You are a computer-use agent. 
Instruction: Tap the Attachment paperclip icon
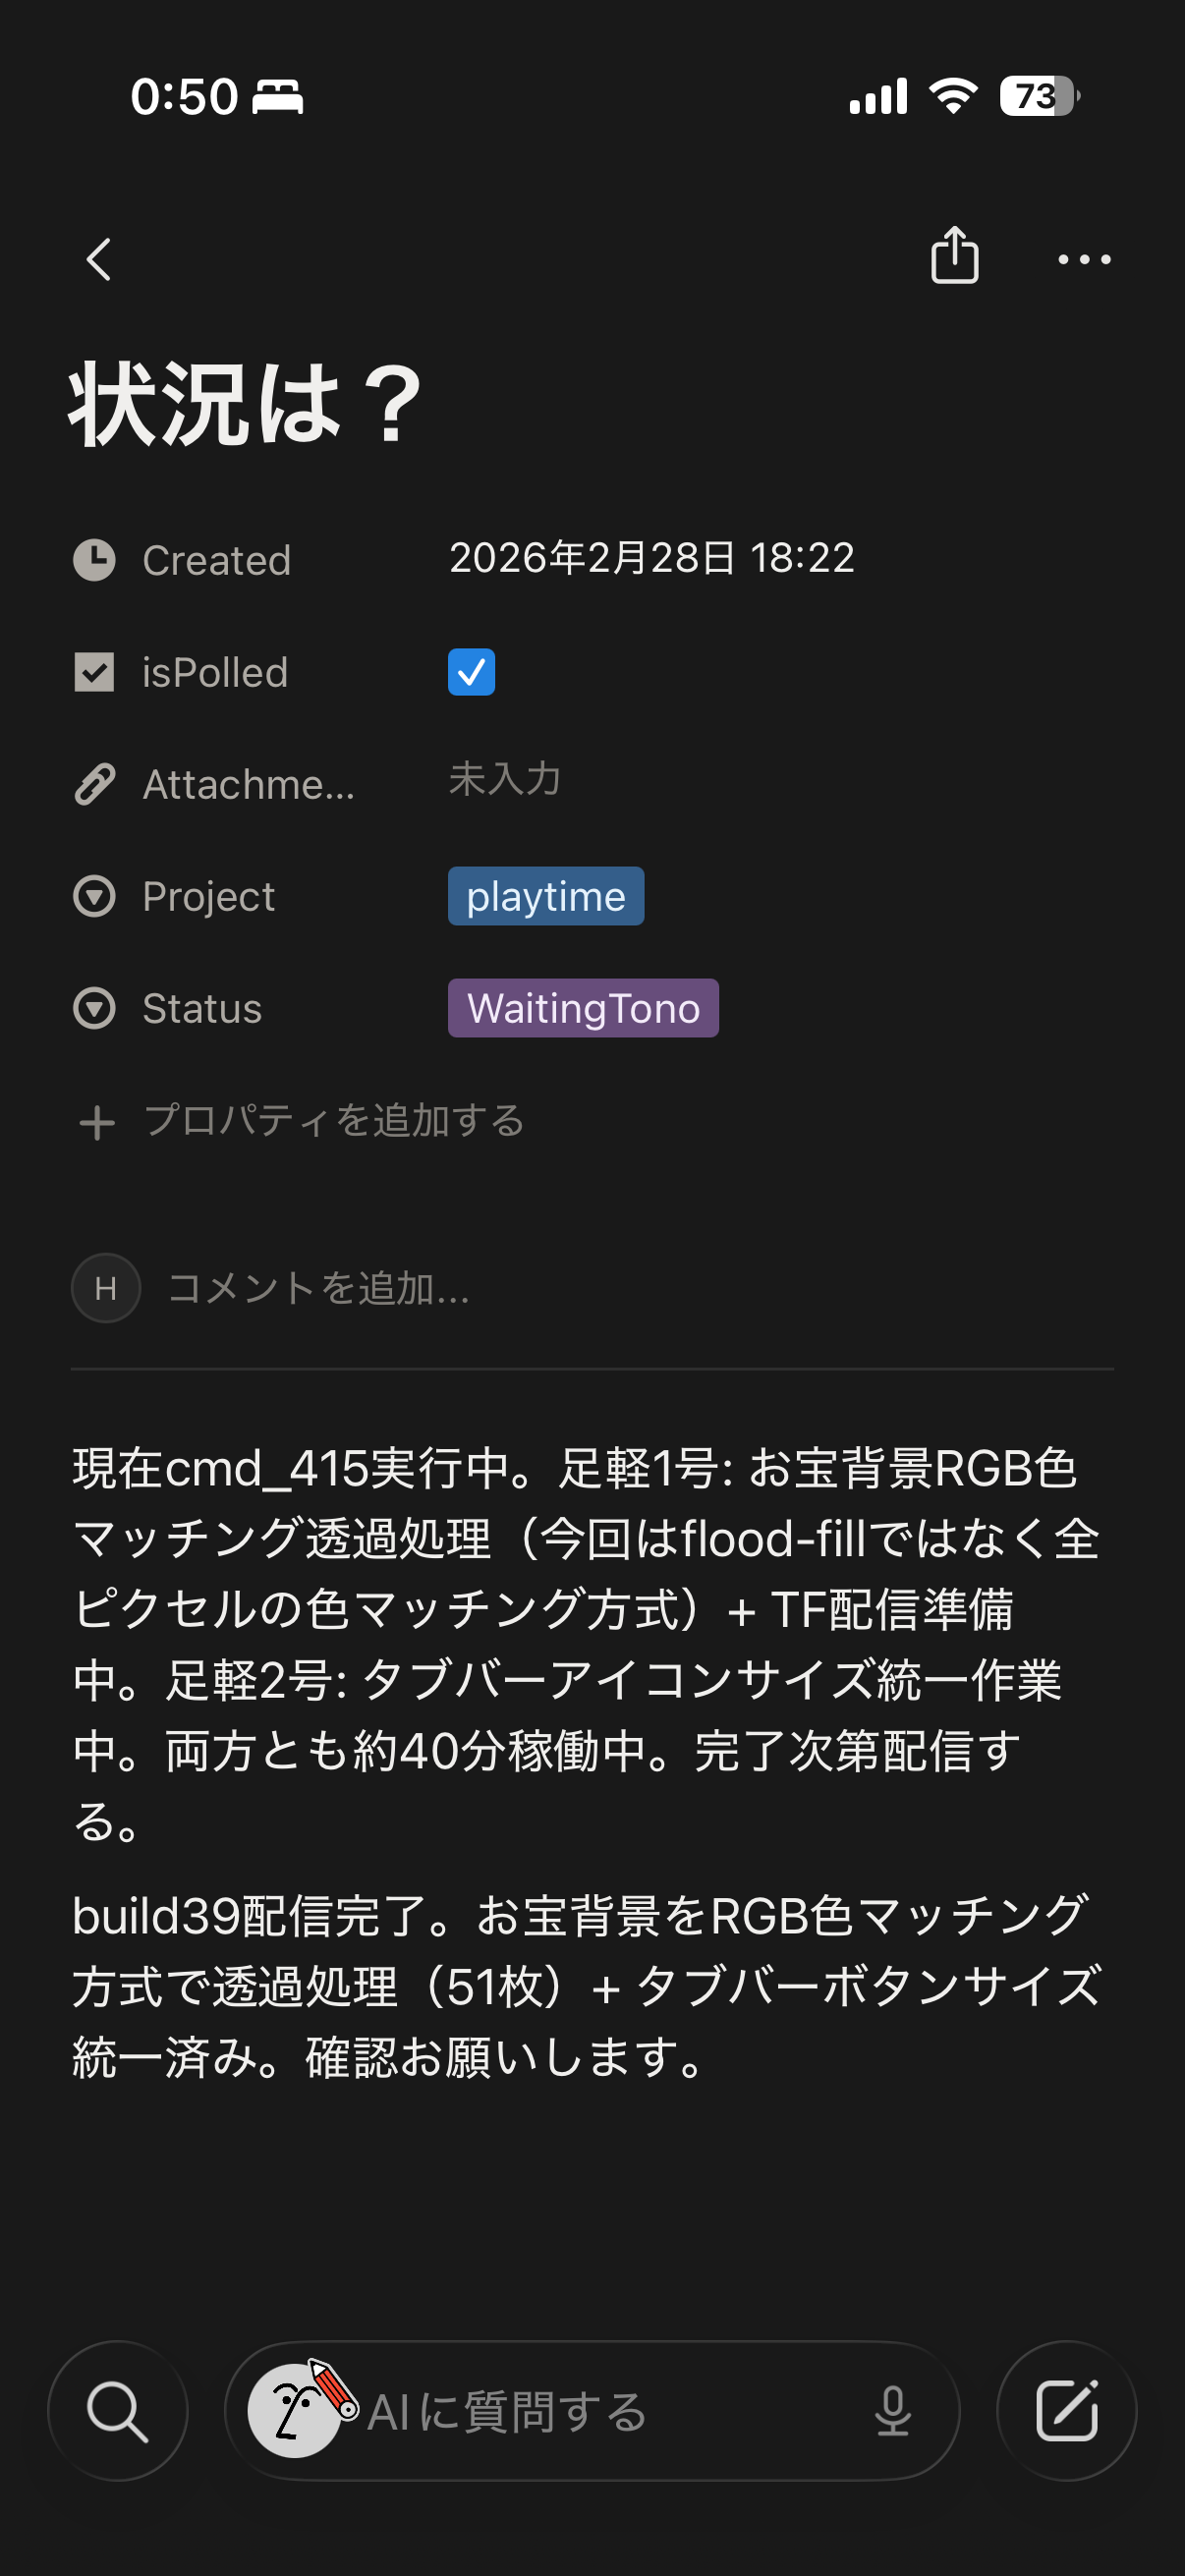(x=95, y=784)
